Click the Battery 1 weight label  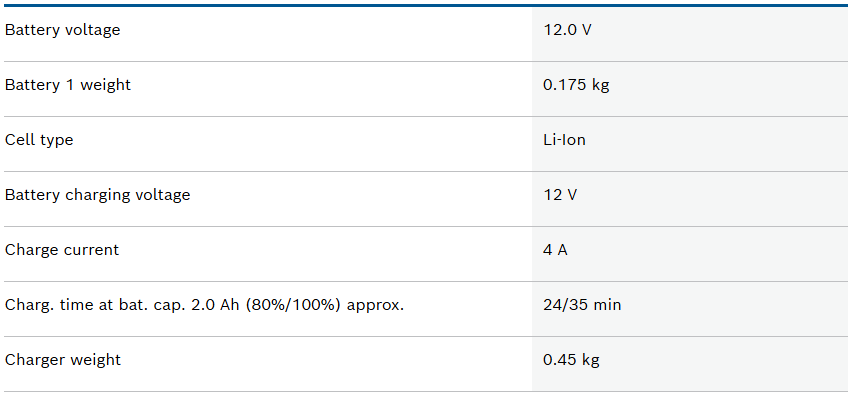(68, 86)
